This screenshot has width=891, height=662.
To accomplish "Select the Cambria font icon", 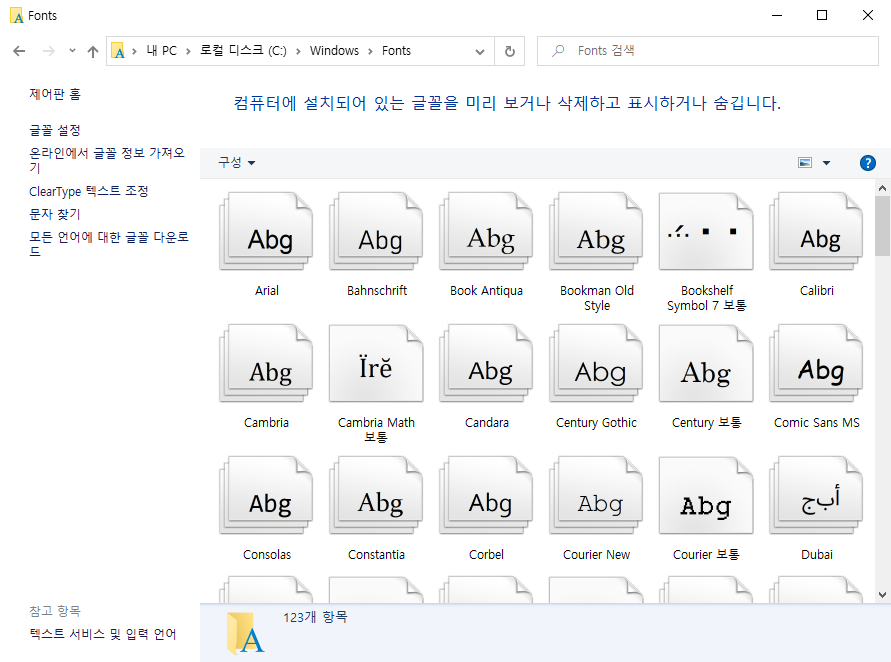I will point(266,363).
